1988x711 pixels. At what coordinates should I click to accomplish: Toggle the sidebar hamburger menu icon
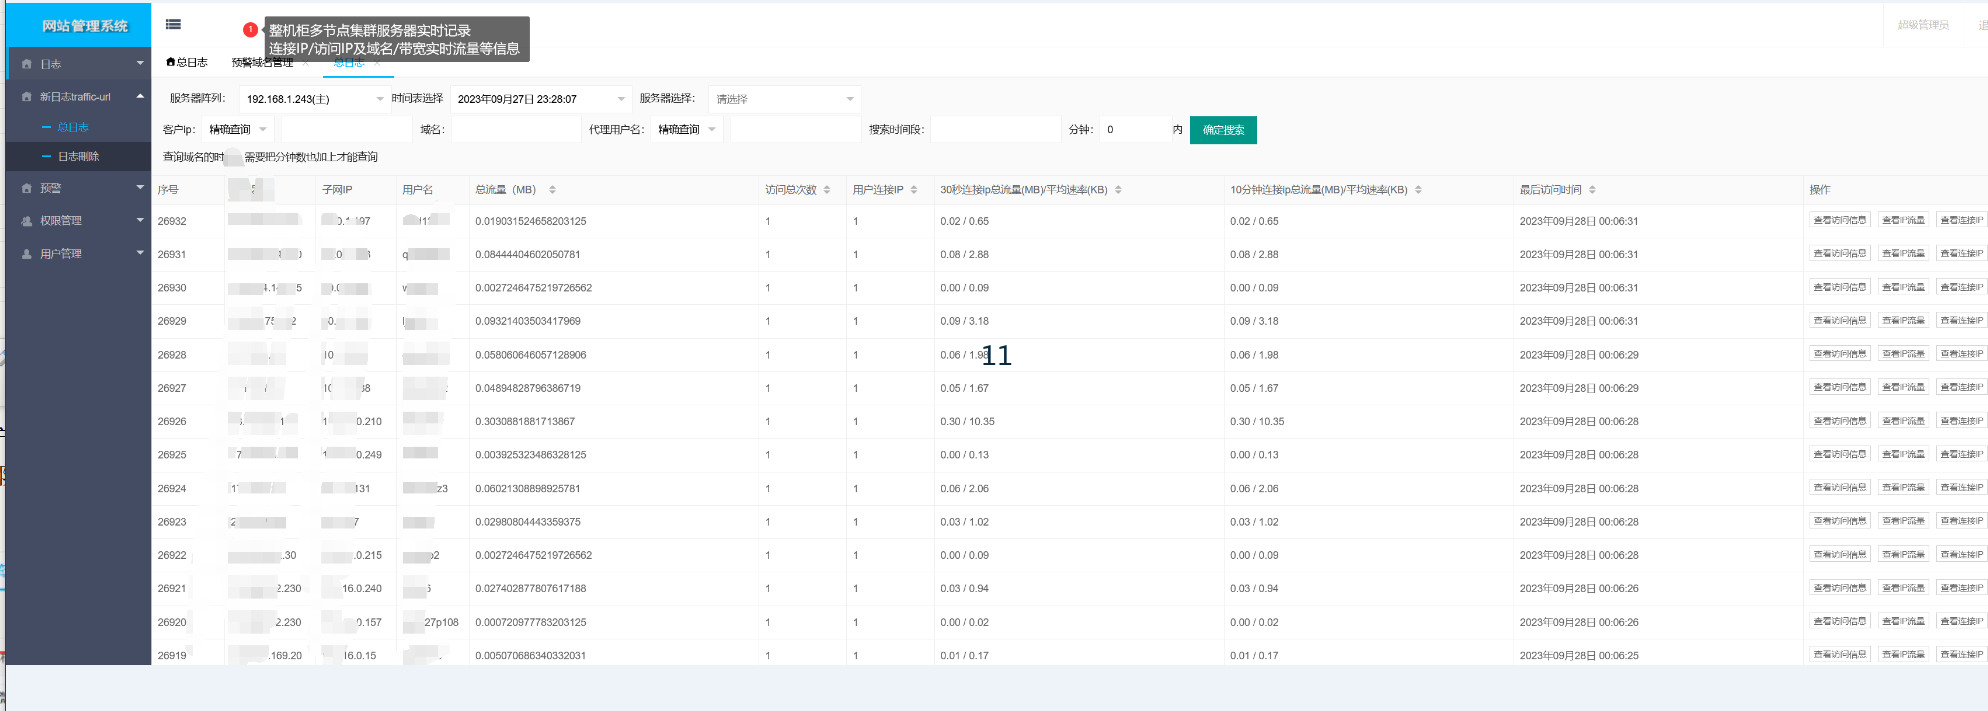pos(173,25)
